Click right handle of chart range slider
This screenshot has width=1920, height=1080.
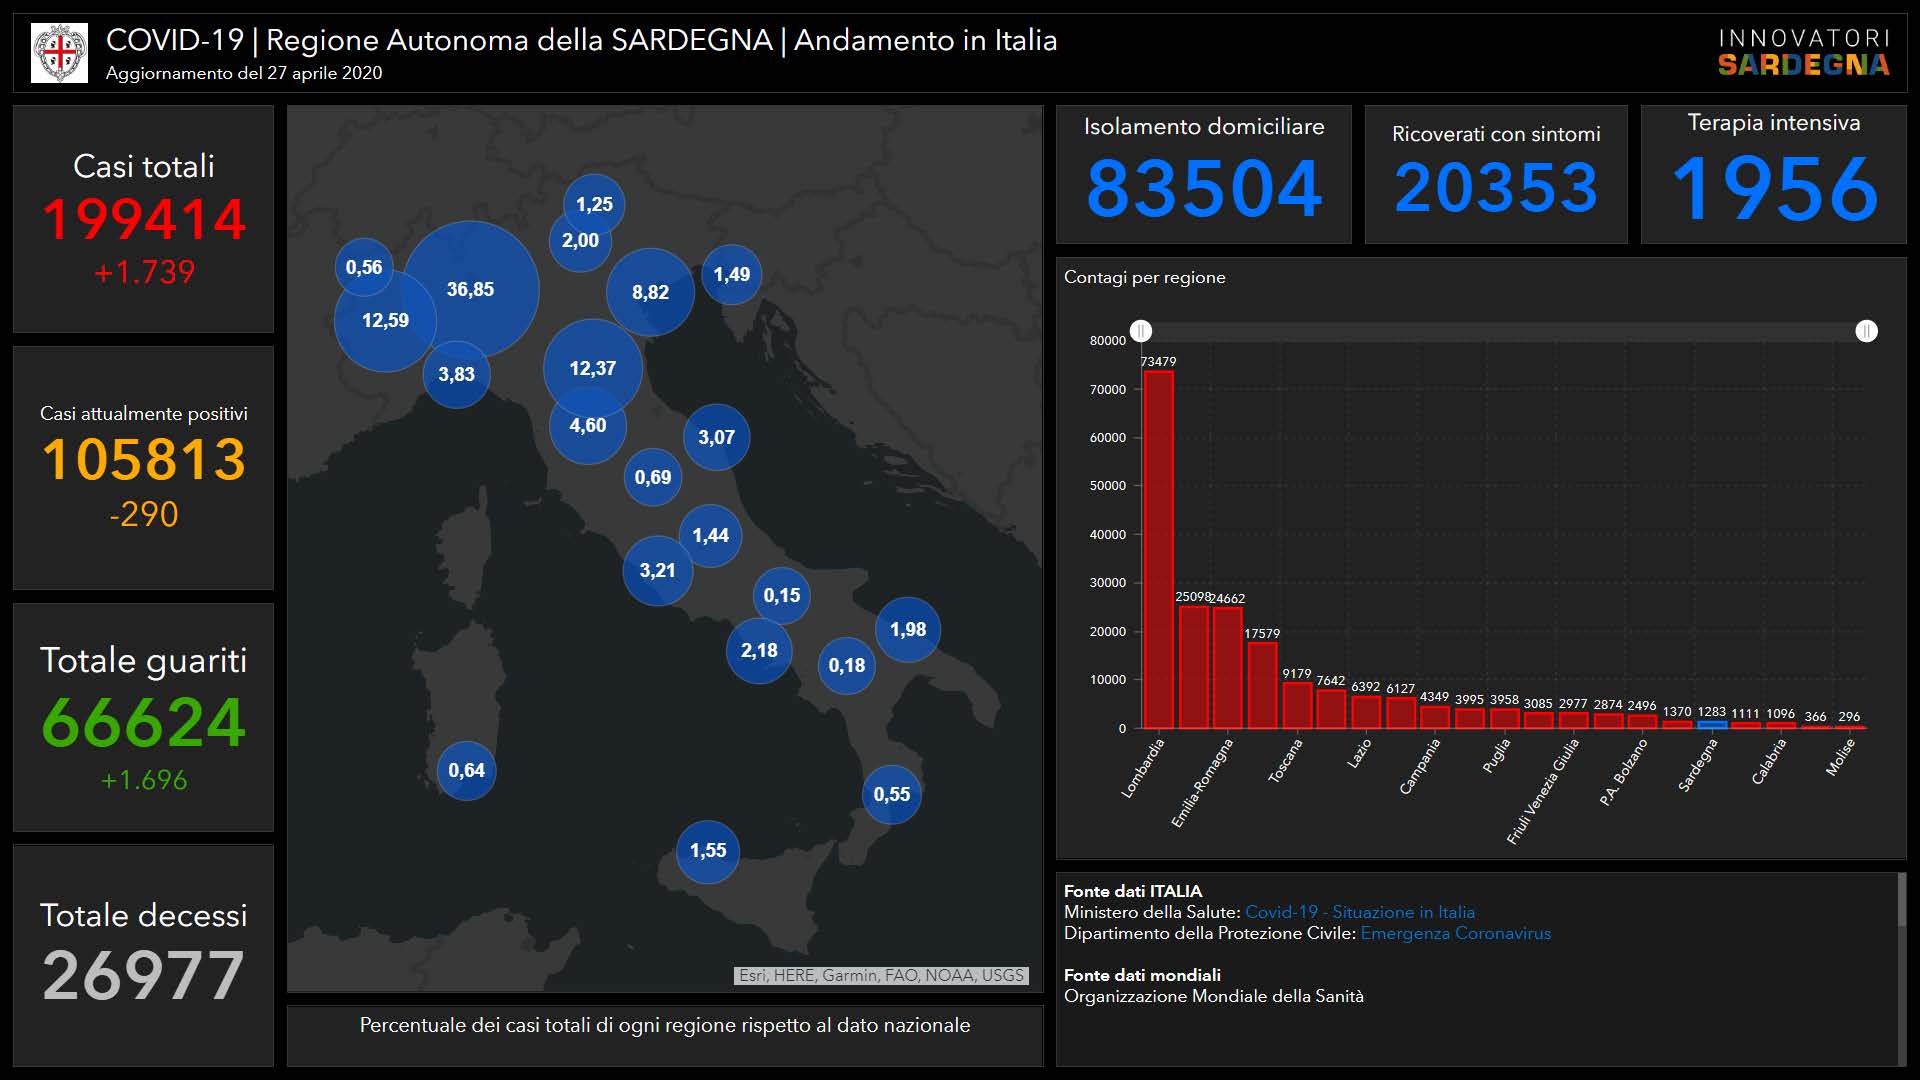(x=1866, y=331)
